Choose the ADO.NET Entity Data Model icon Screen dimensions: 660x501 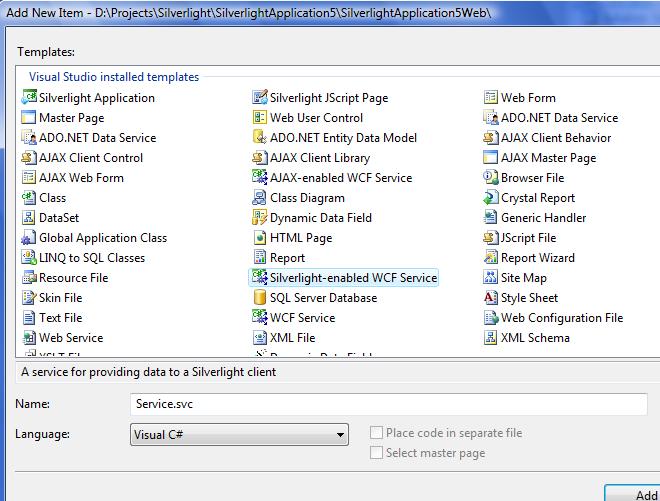[260, 138]
